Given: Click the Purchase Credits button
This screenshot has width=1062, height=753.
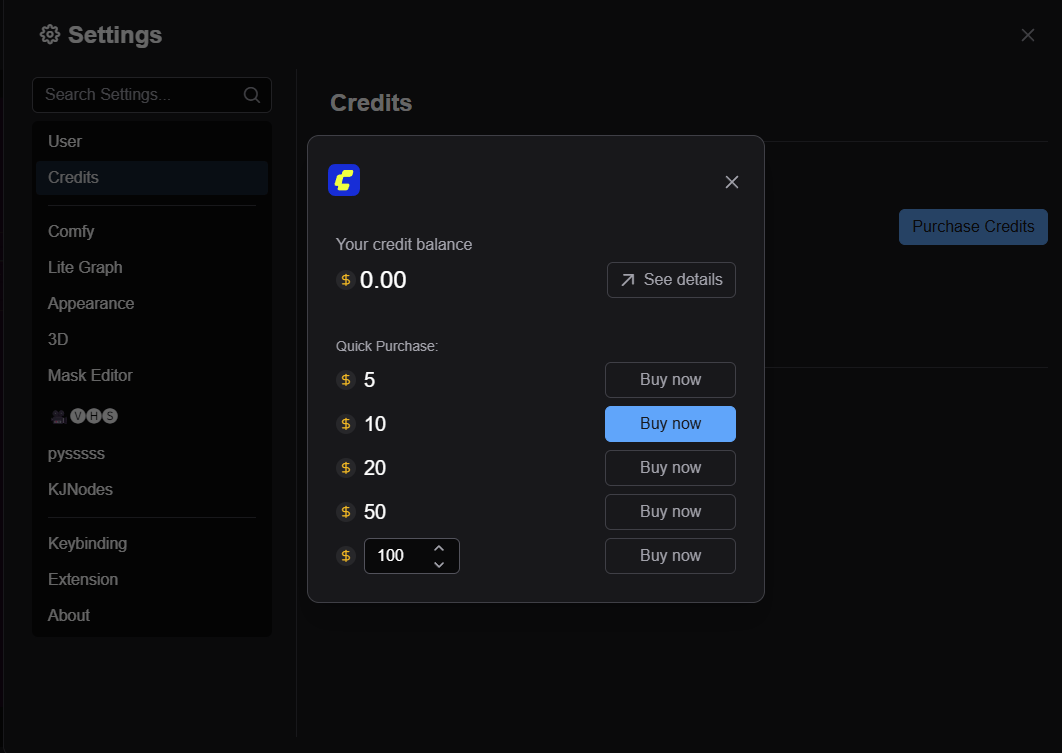Looking at the screenshot, I should coord(972,227).
